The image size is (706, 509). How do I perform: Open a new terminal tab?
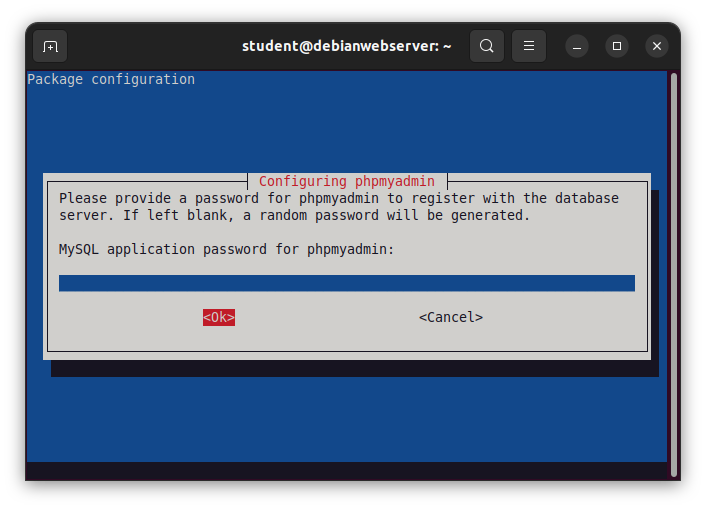(50, 46)
